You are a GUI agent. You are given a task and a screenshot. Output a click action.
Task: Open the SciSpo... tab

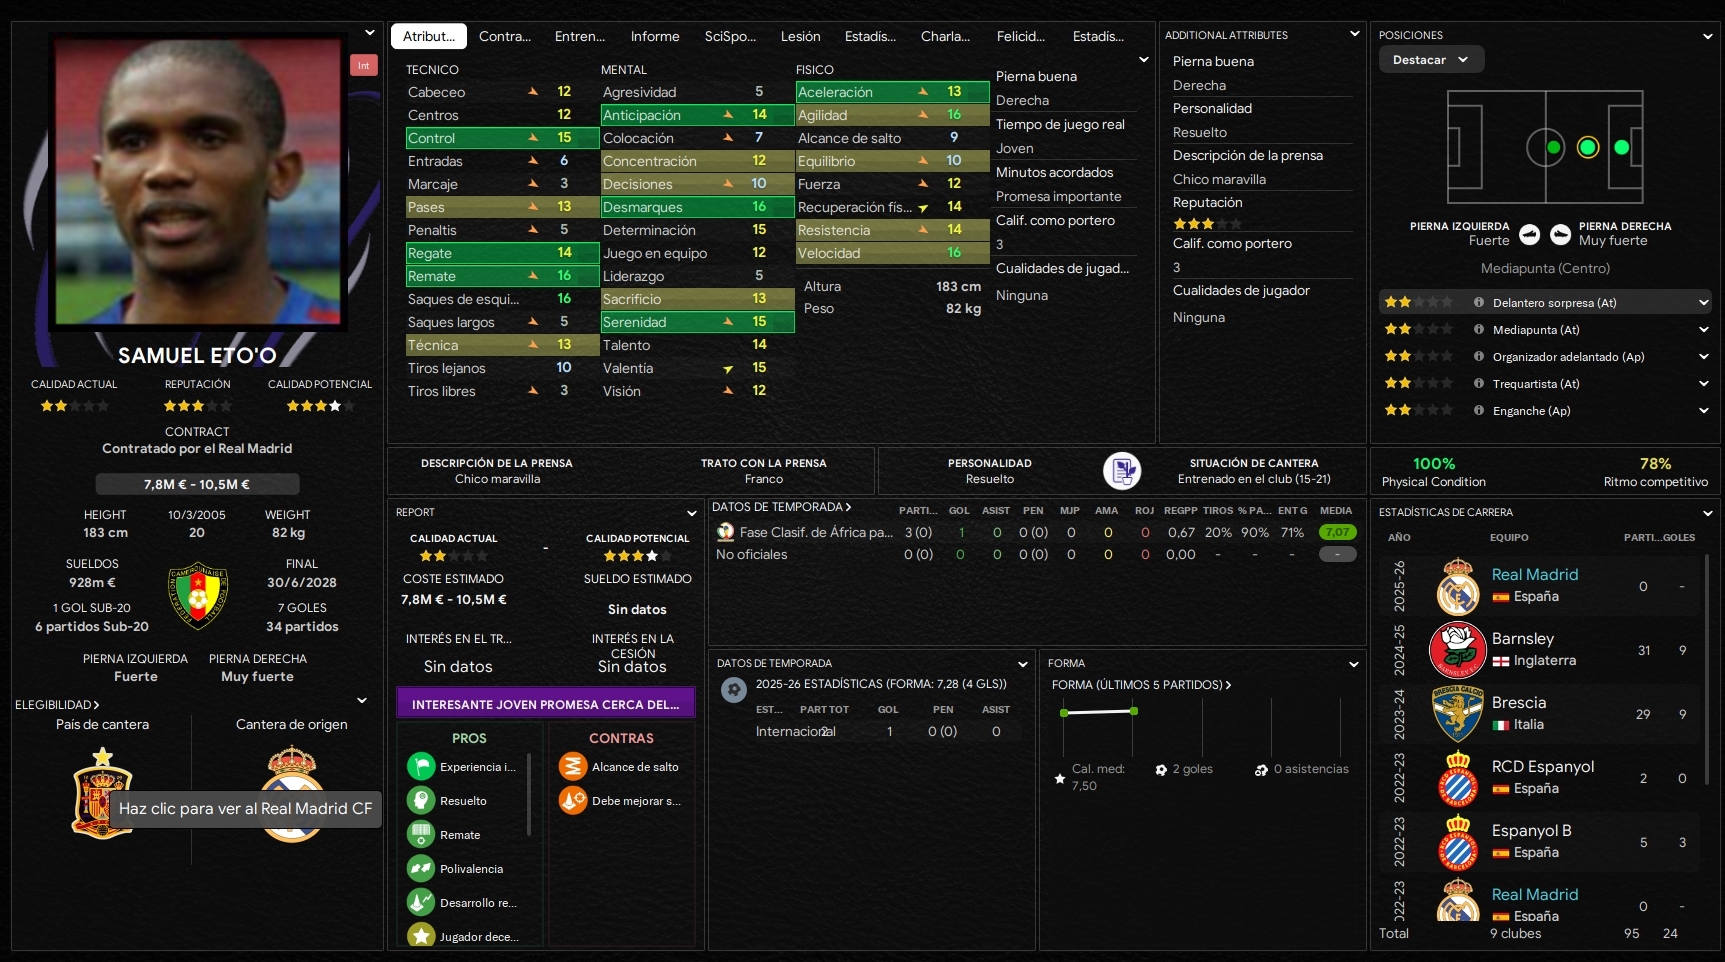point(730,36)
